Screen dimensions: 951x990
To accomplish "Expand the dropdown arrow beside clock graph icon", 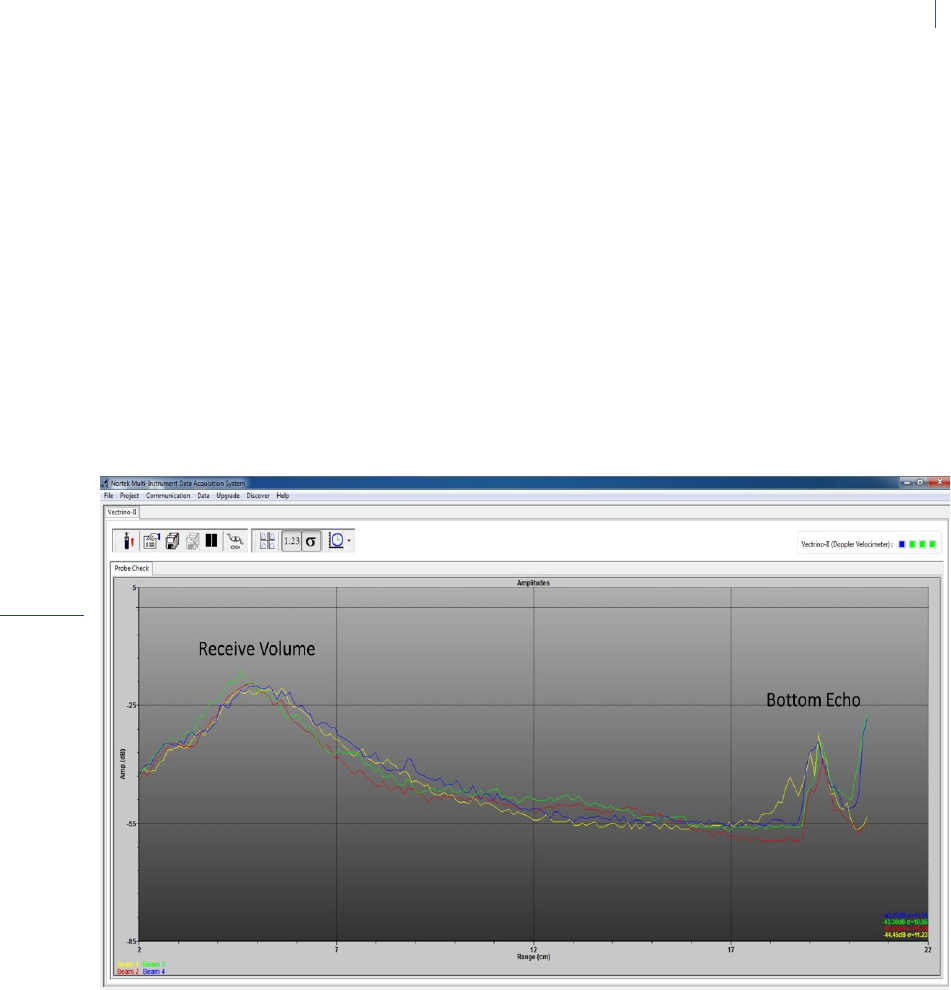I will click(x=349, y=540).
